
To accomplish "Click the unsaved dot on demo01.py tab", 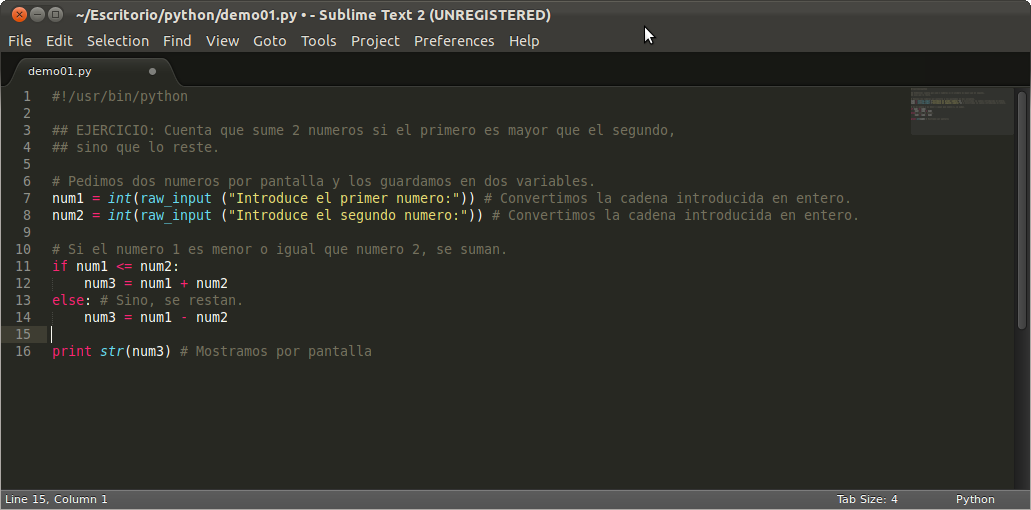I will click(x=153, y=71).
